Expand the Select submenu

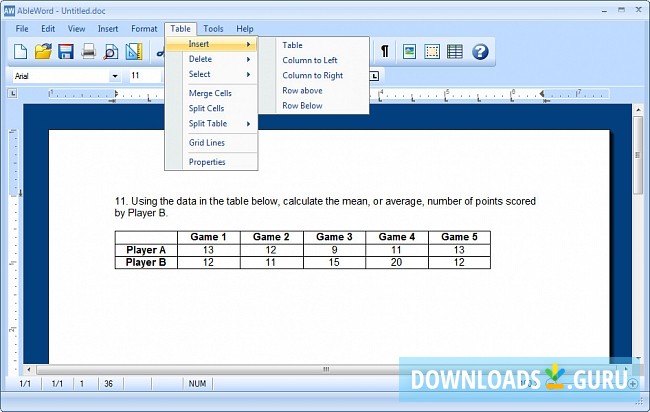click(x=211, y=74)
